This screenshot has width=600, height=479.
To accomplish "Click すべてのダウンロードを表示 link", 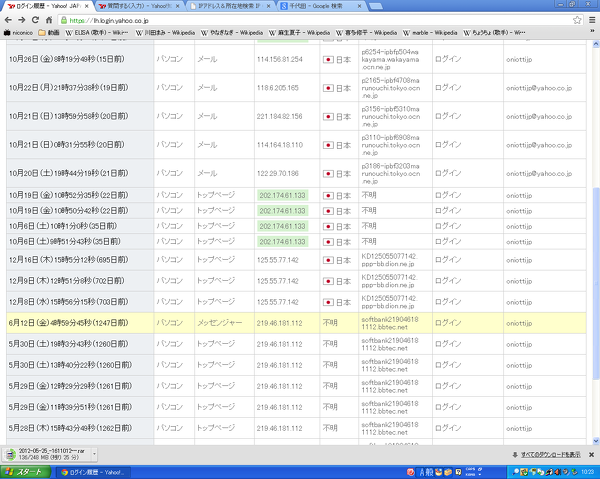I will (550, 455).
